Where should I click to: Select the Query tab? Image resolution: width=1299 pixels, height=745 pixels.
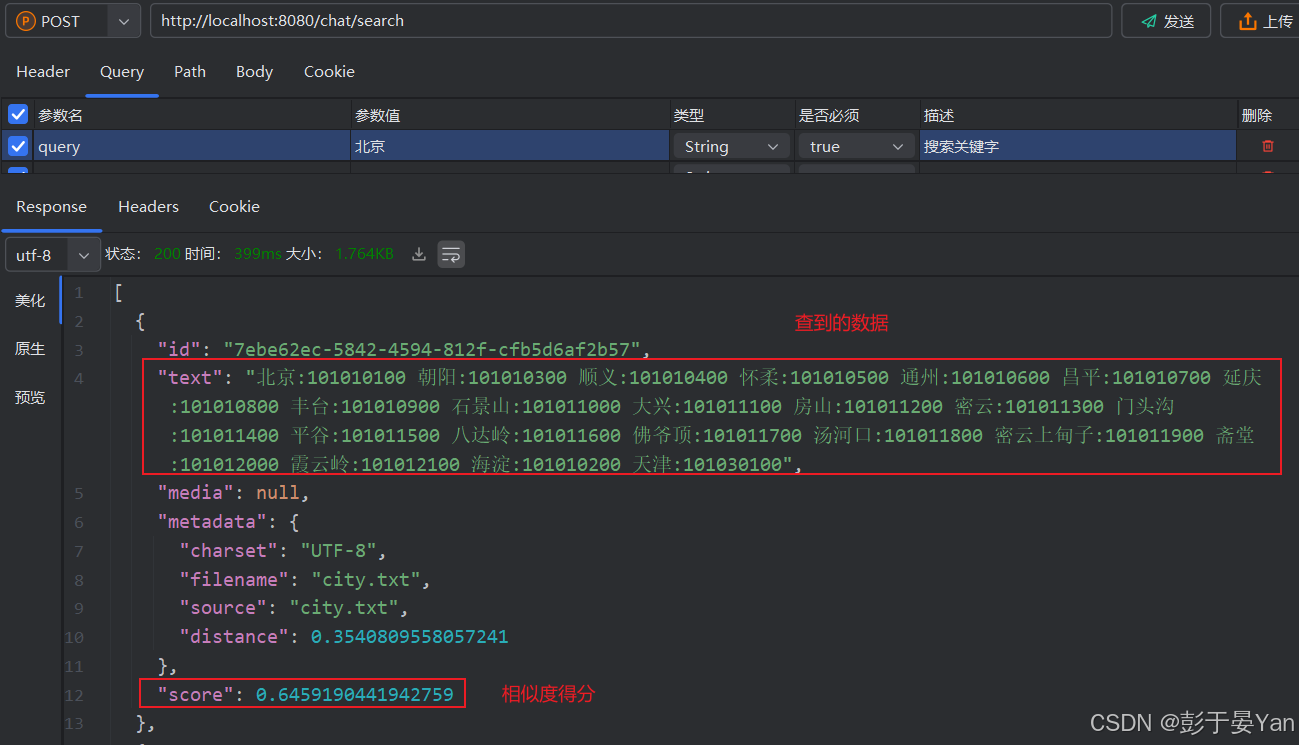(122, 72)
